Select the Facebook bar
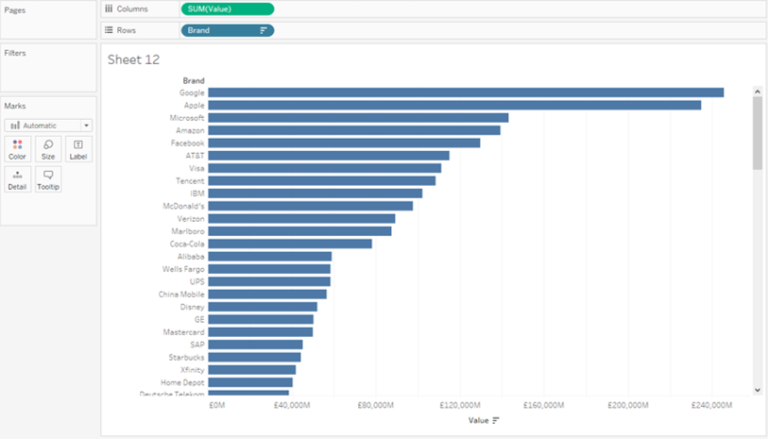 coord(344,143)
